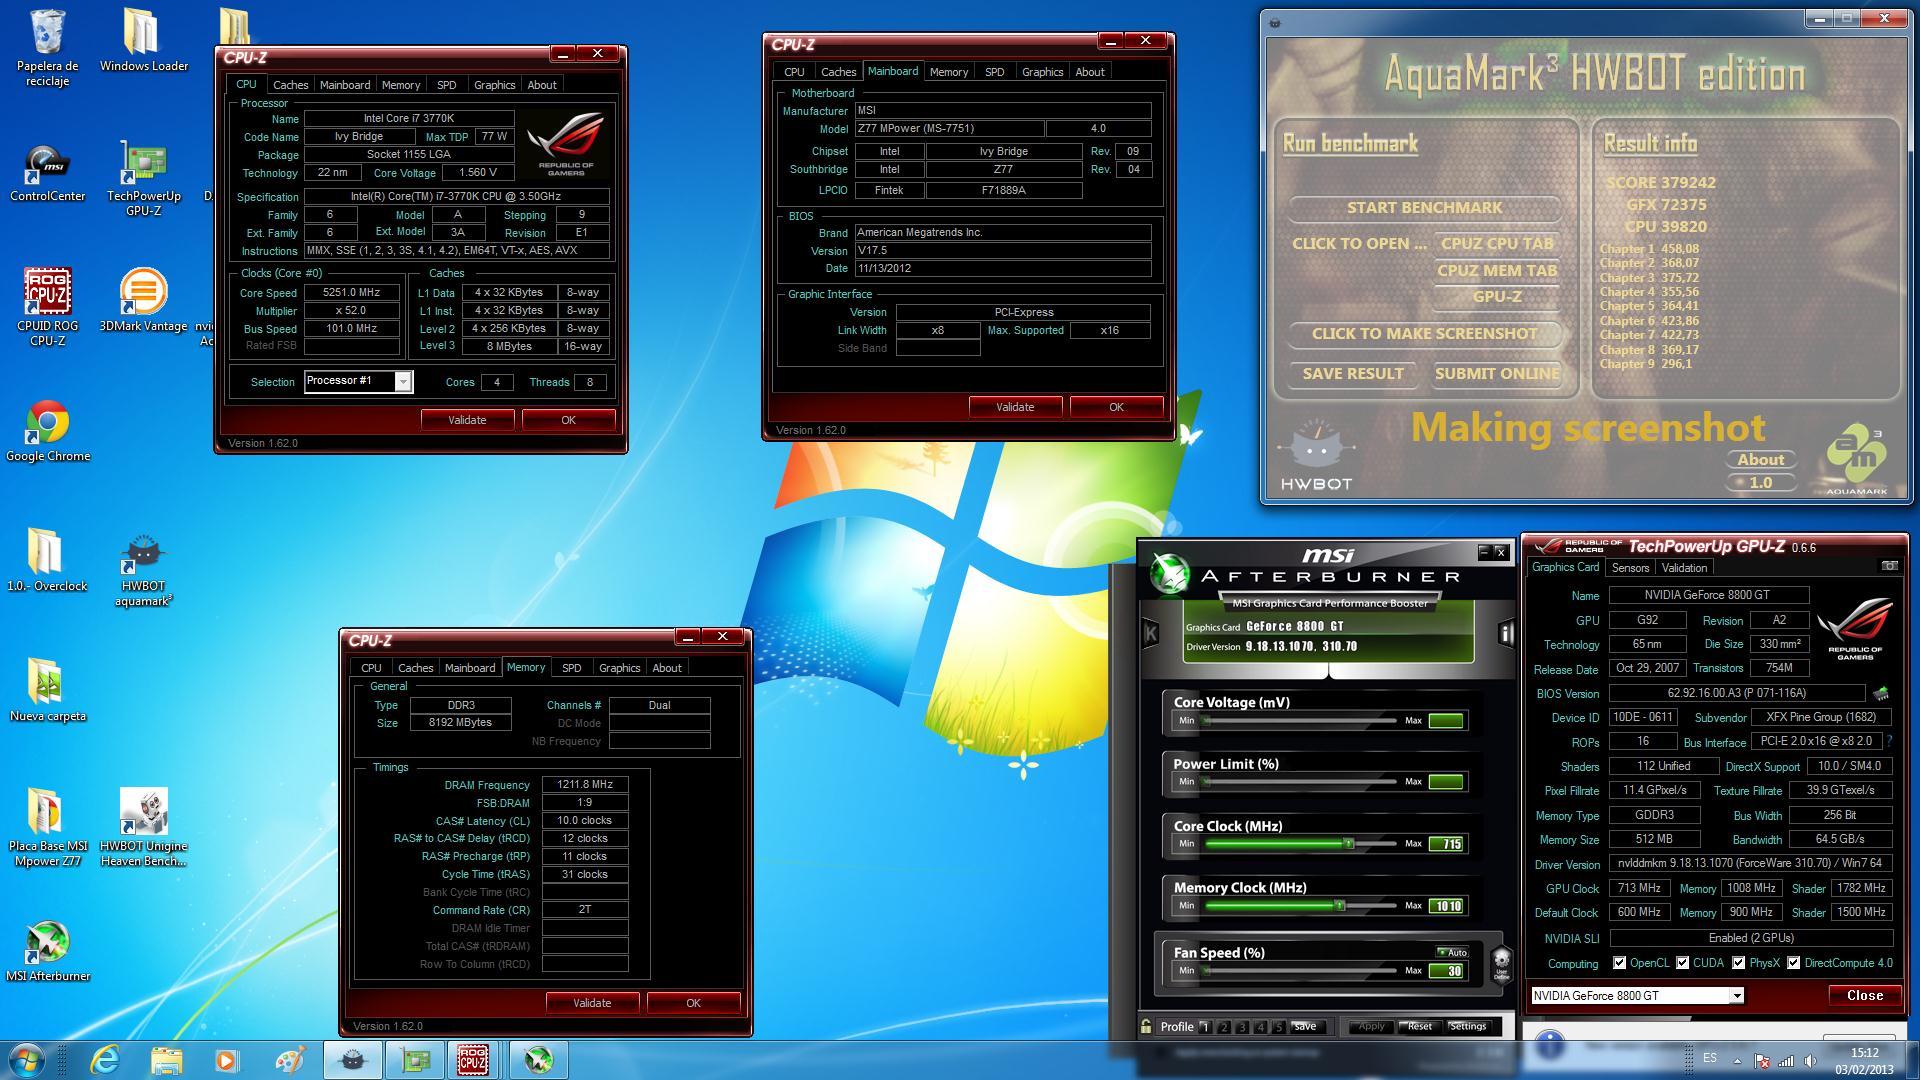Click Memory Clock value field 1010

click(1447, 906)
